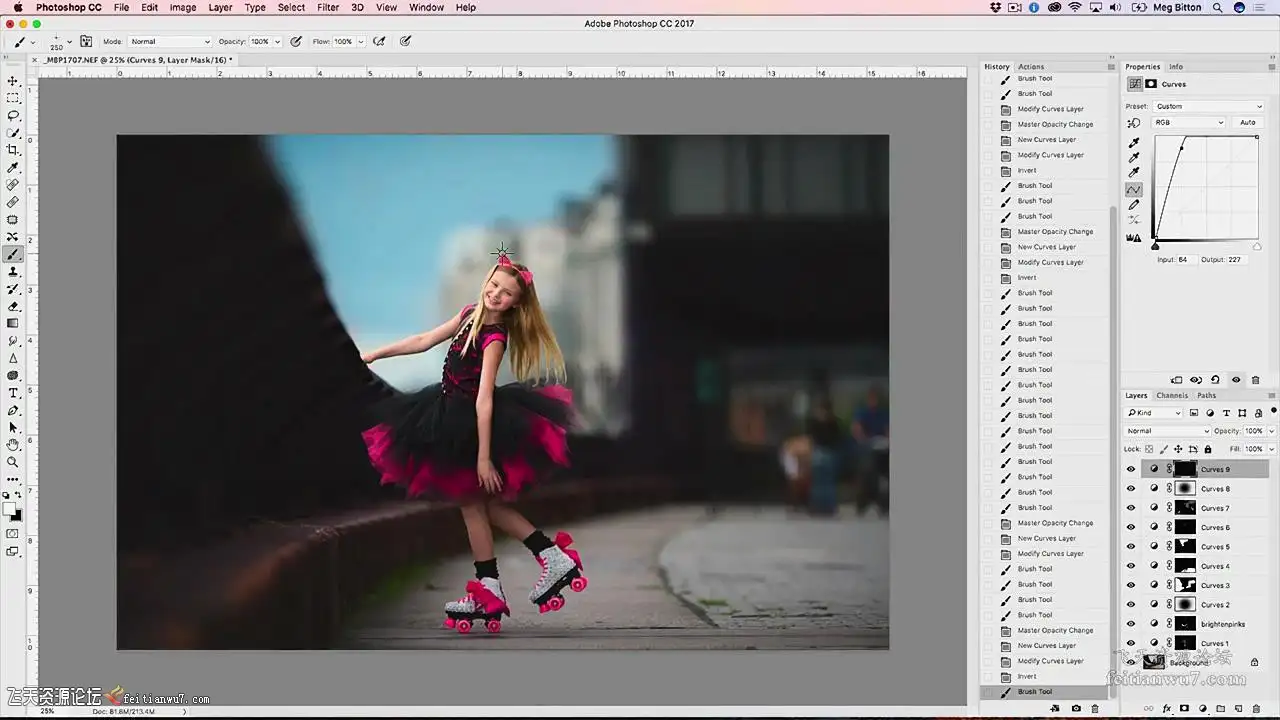Expand the RGB channel dropdown

(1188, 122)
